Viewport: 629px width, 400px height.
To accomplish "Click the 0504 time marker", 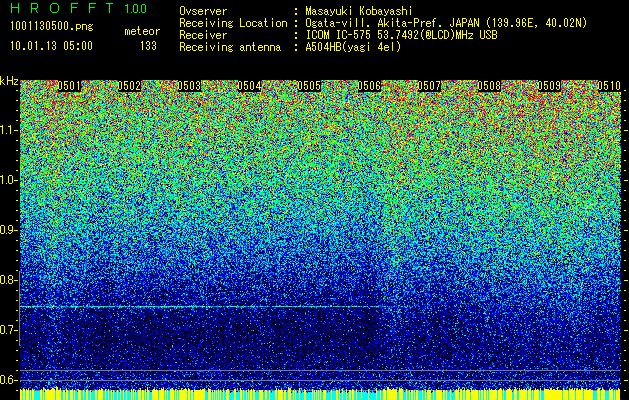I will click(249, 86).
